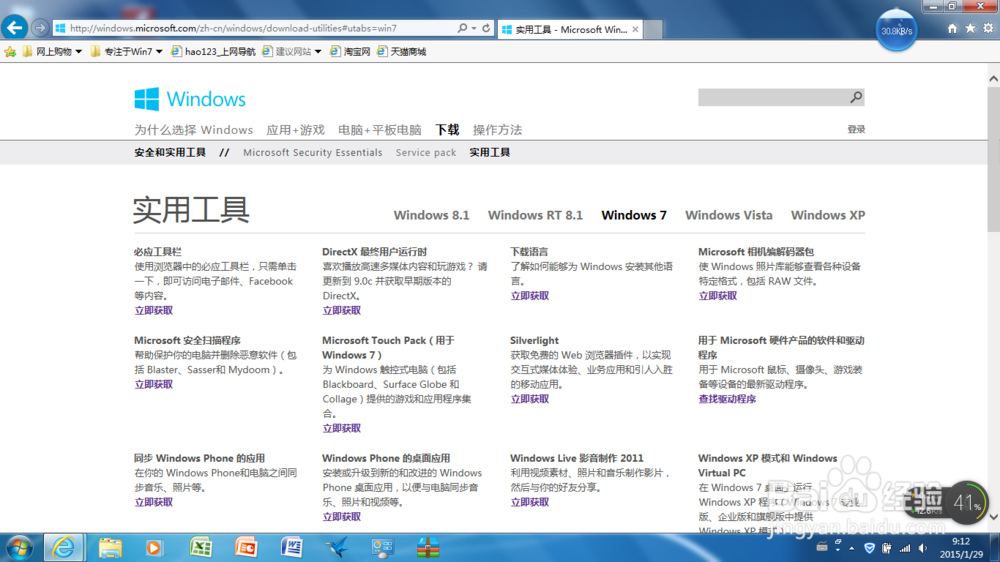Open the browser Home icon
The height and width of the screenshot is (562, 1000).
(x=952, y=28)
